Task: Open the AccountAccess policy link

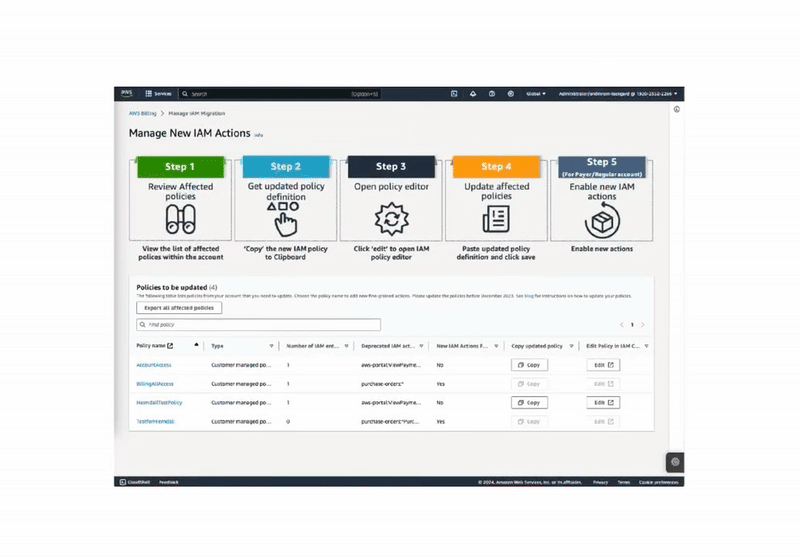Action: tap(154, 365)
